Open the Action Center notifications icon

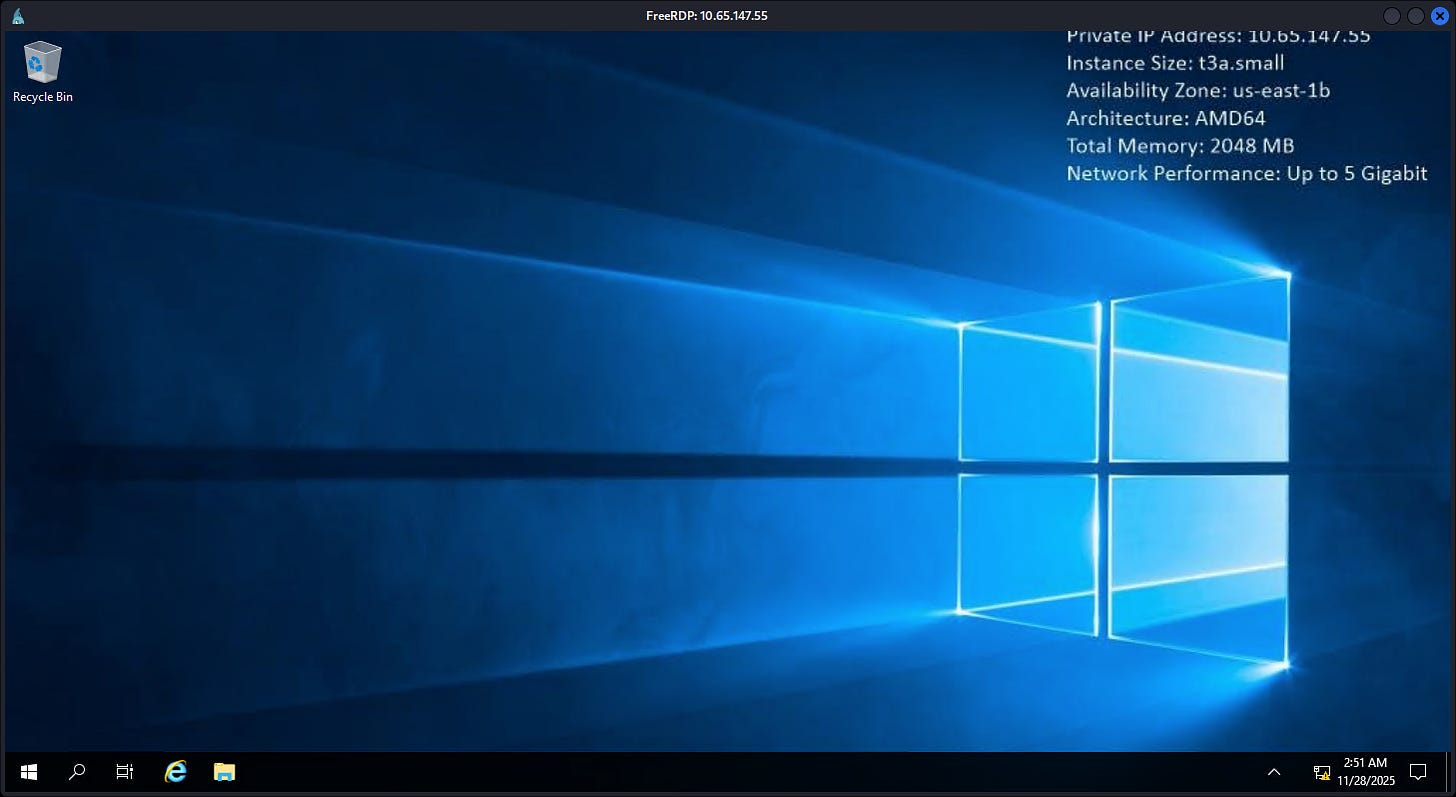click(1417, 771)
